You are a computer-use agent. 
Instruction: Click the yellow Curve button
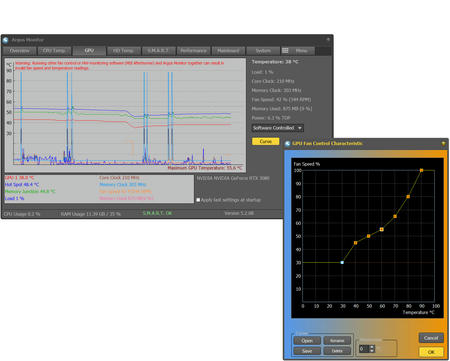pyautogui.click(x=265, y=141)
